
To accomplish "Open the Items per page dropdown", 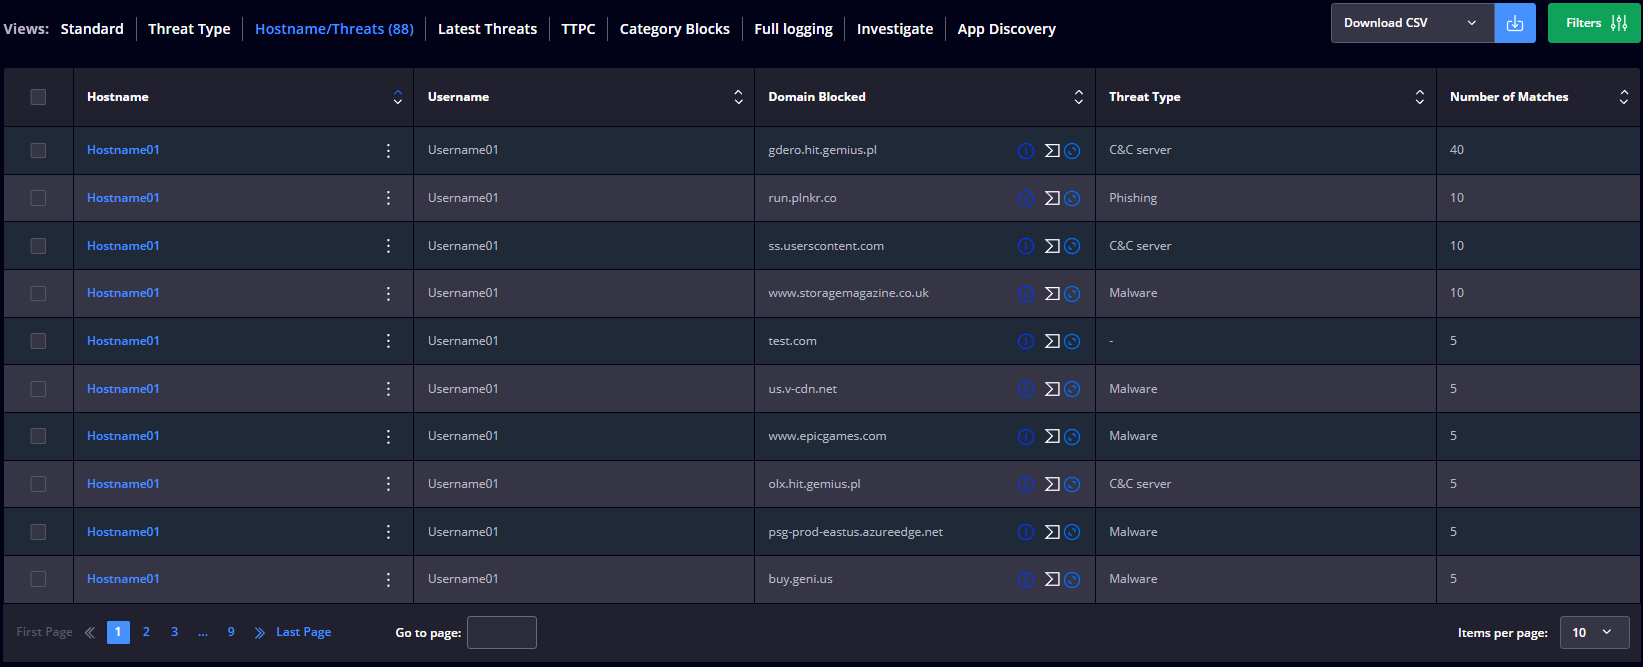I will 1595,632.
